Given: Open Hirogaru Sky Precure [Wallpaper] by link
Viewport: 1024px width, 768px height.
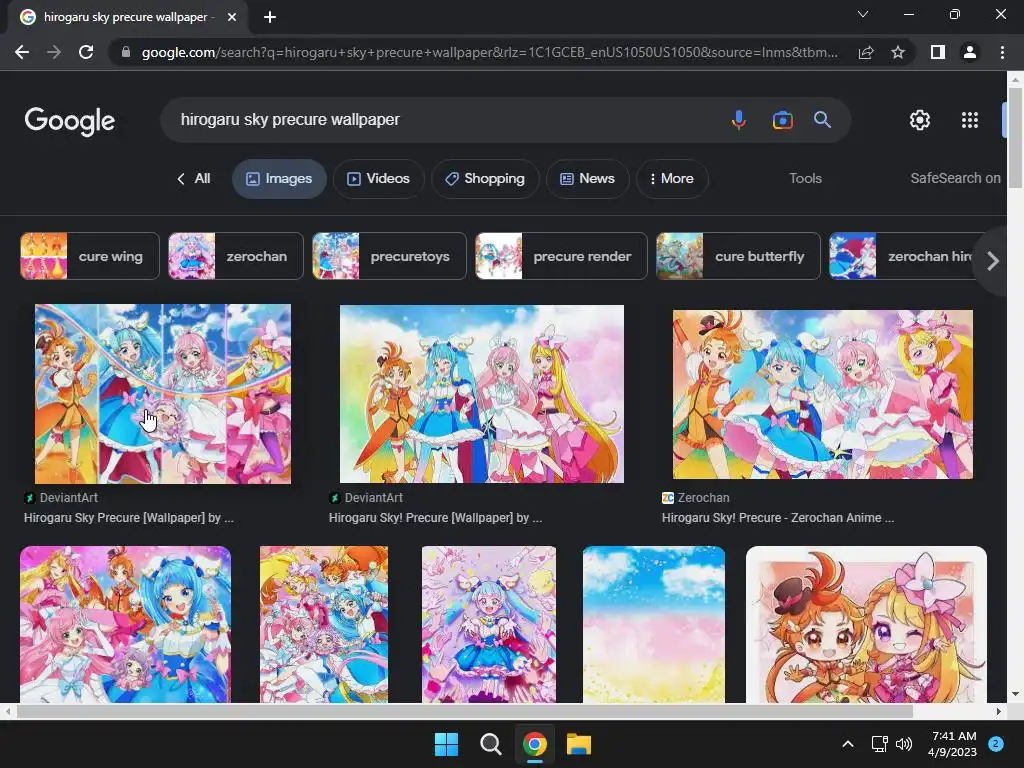Looking at the screenshot, I should (129, 518).
